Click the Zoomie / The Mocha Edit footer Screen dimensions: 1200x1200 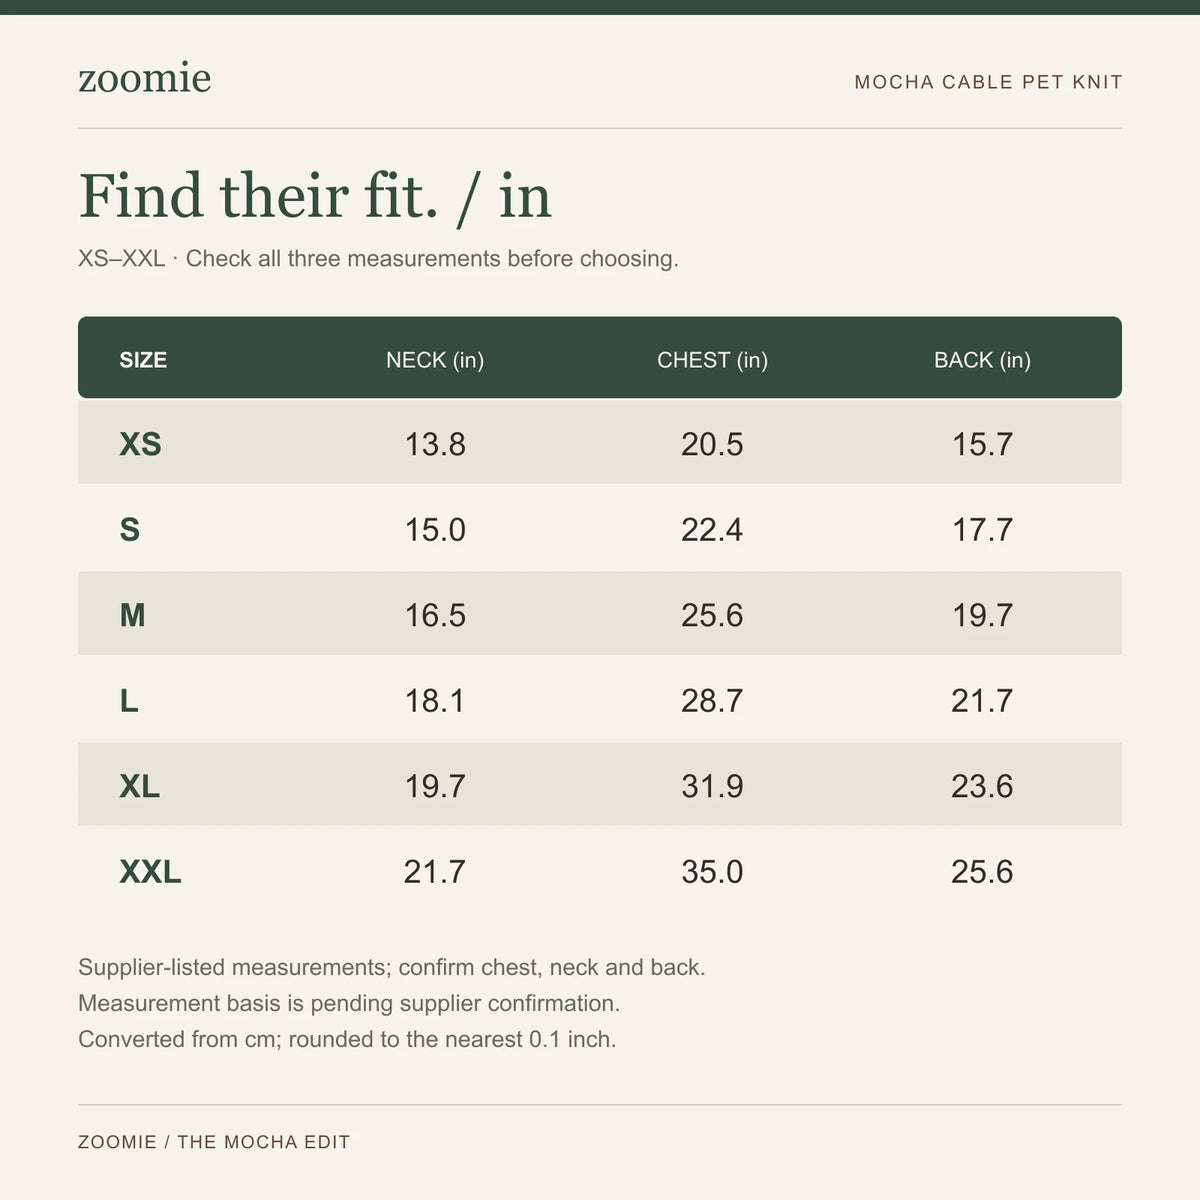(214, 1142)
